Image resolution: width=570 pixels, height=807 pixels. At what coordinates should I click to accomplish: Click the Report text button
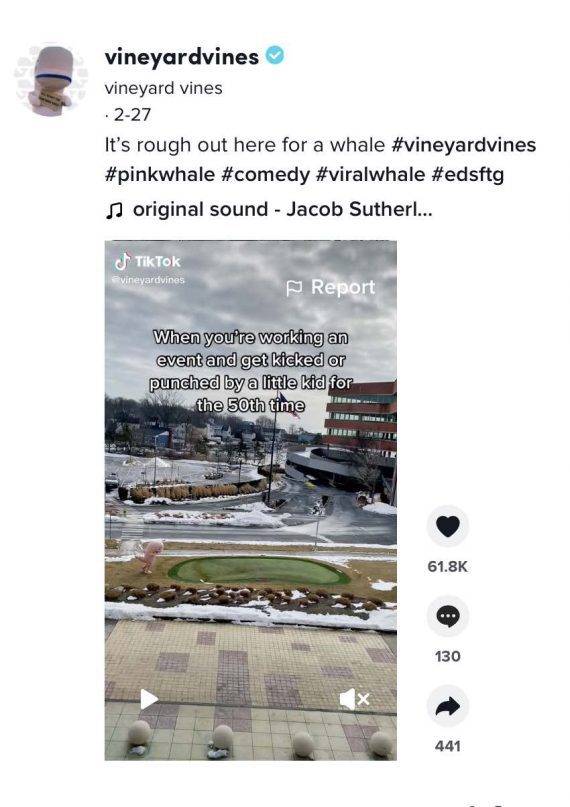pos(343,287)
